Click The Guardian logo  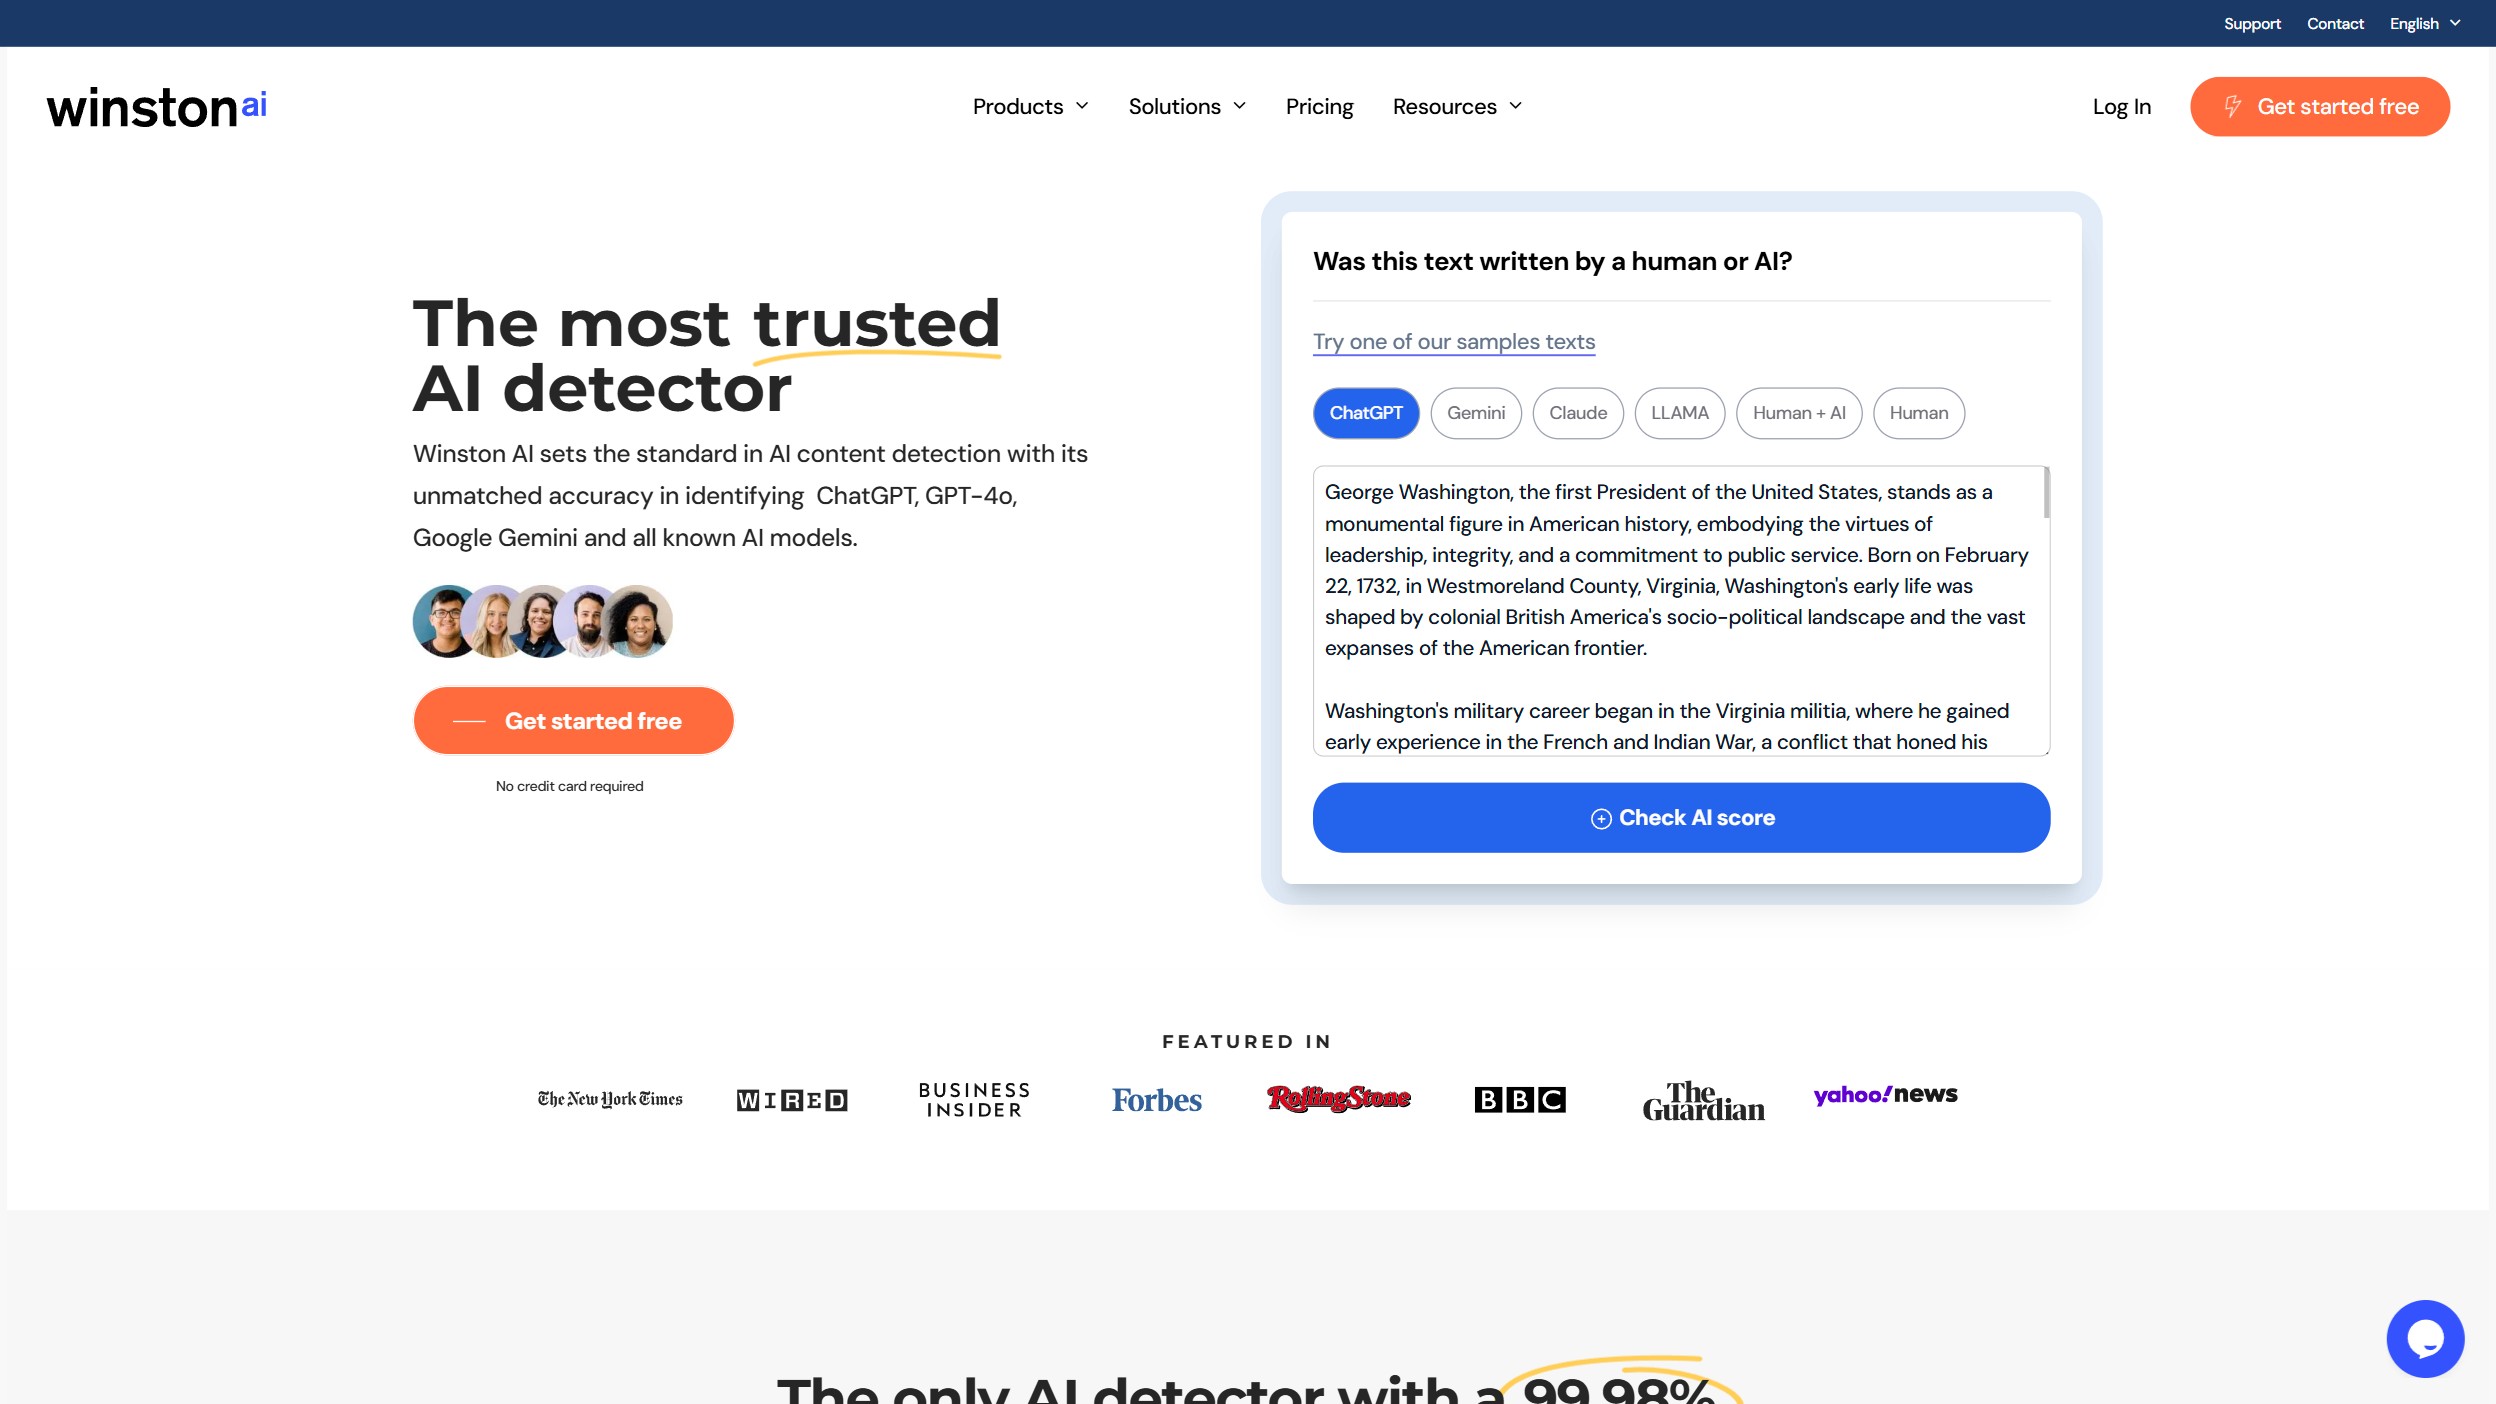(1703, 1100)
